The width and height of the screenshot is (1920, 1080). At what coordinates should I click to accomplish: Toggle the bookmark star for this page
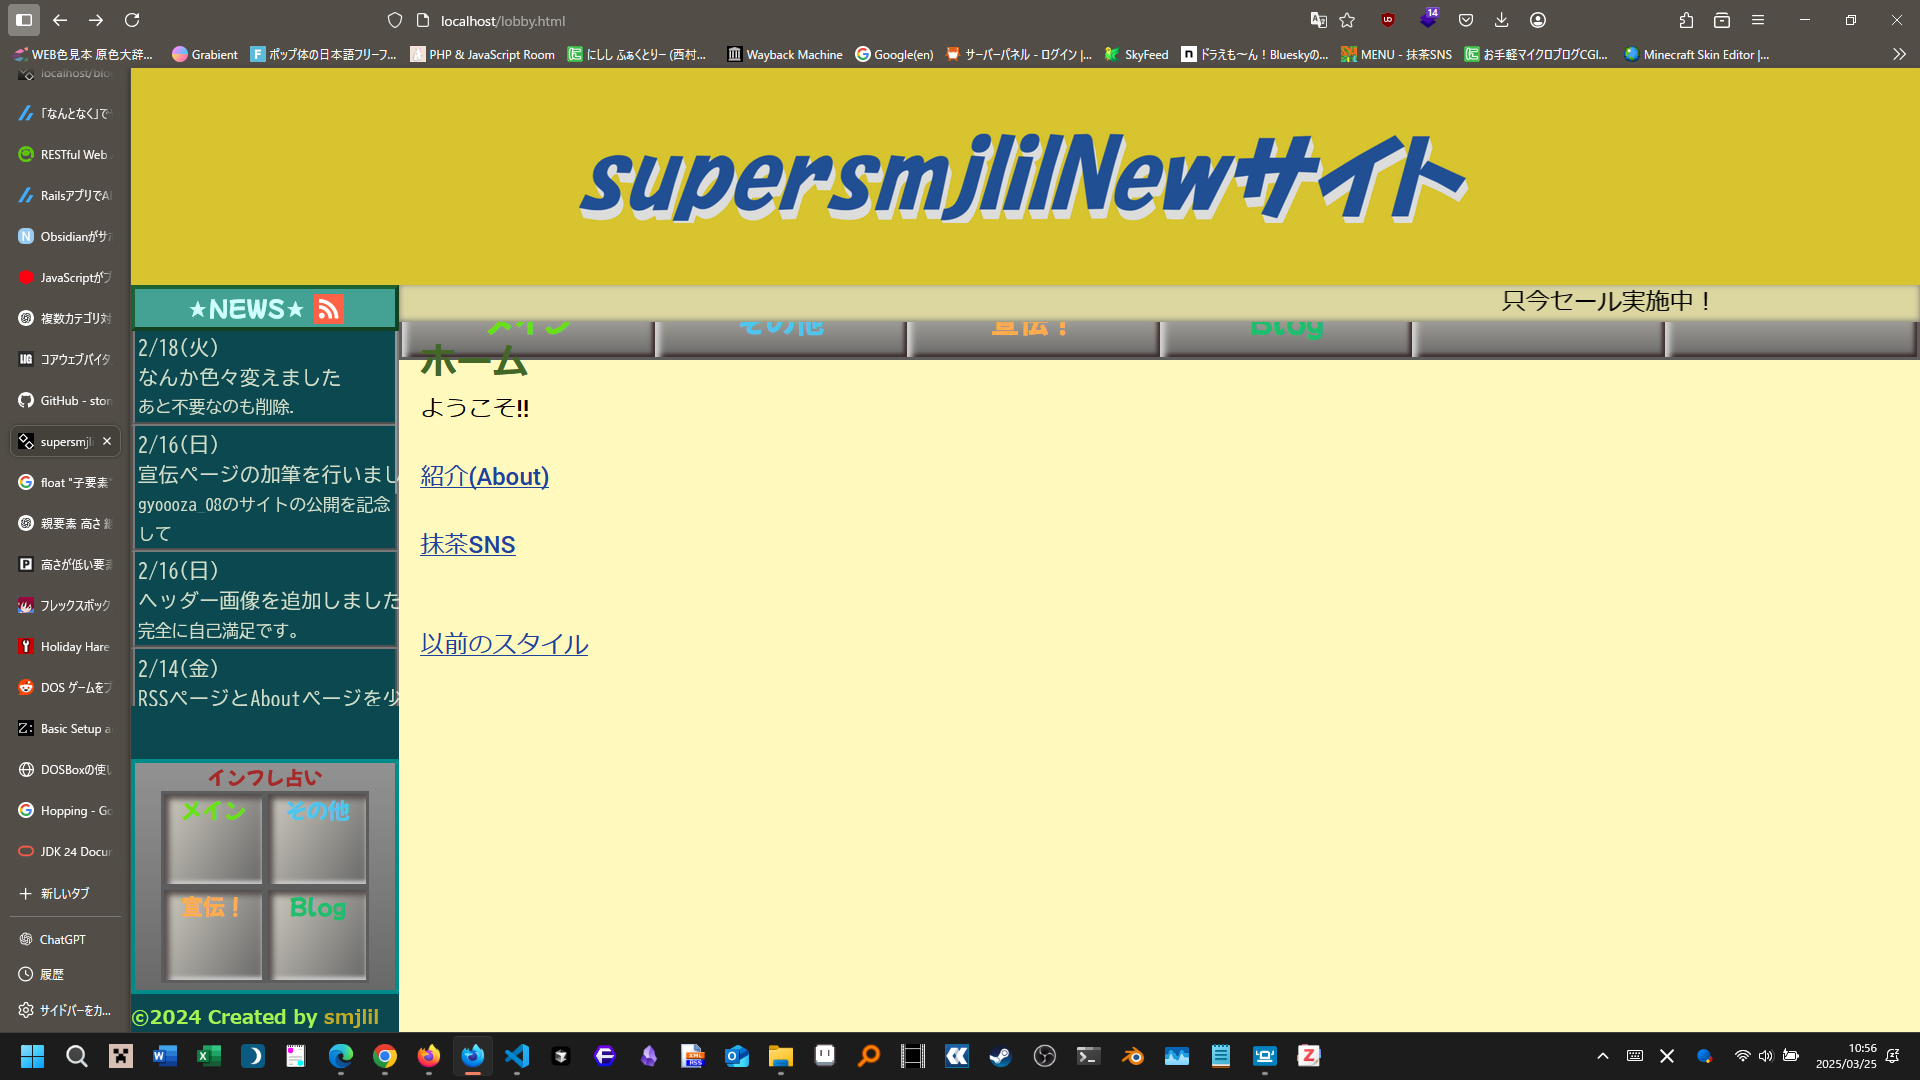pos(1346,20)
